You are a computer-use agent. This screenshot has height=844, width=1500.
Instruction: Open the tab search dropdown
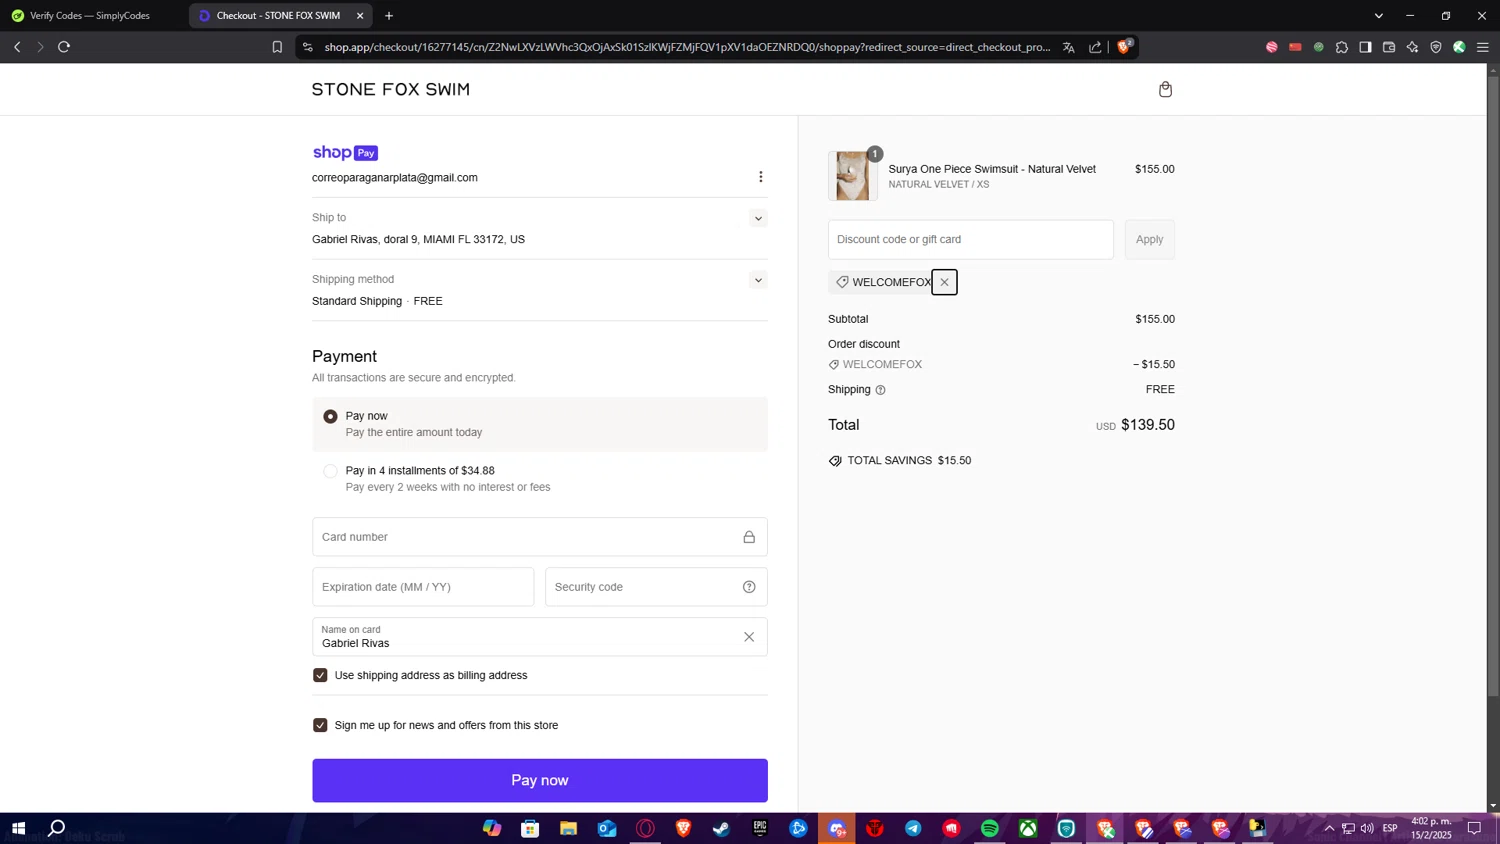tap(1379, 16)
